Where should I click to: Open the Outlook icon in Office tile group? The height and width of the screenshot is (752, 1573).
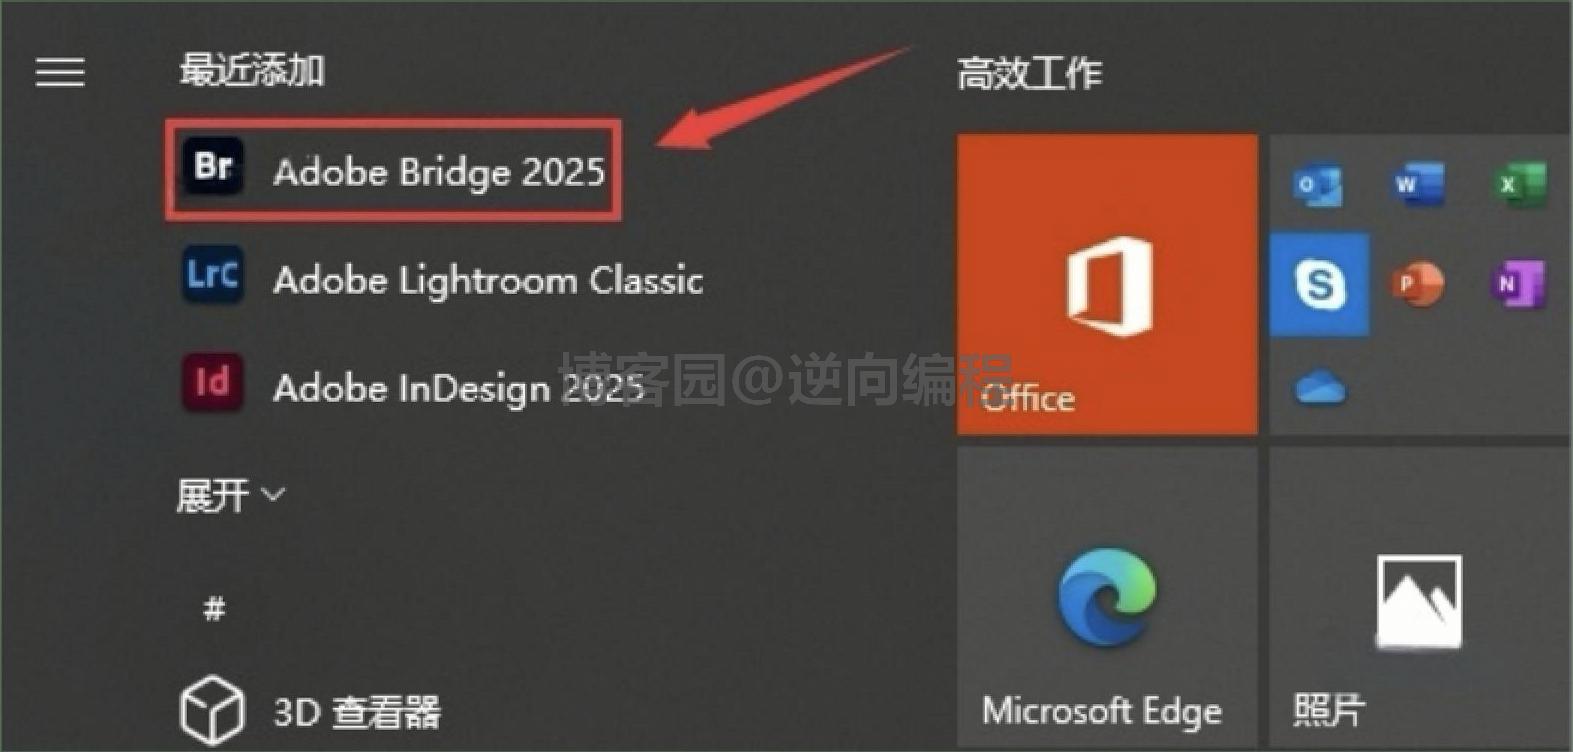pyautogui.click(x=1319, y=185)
